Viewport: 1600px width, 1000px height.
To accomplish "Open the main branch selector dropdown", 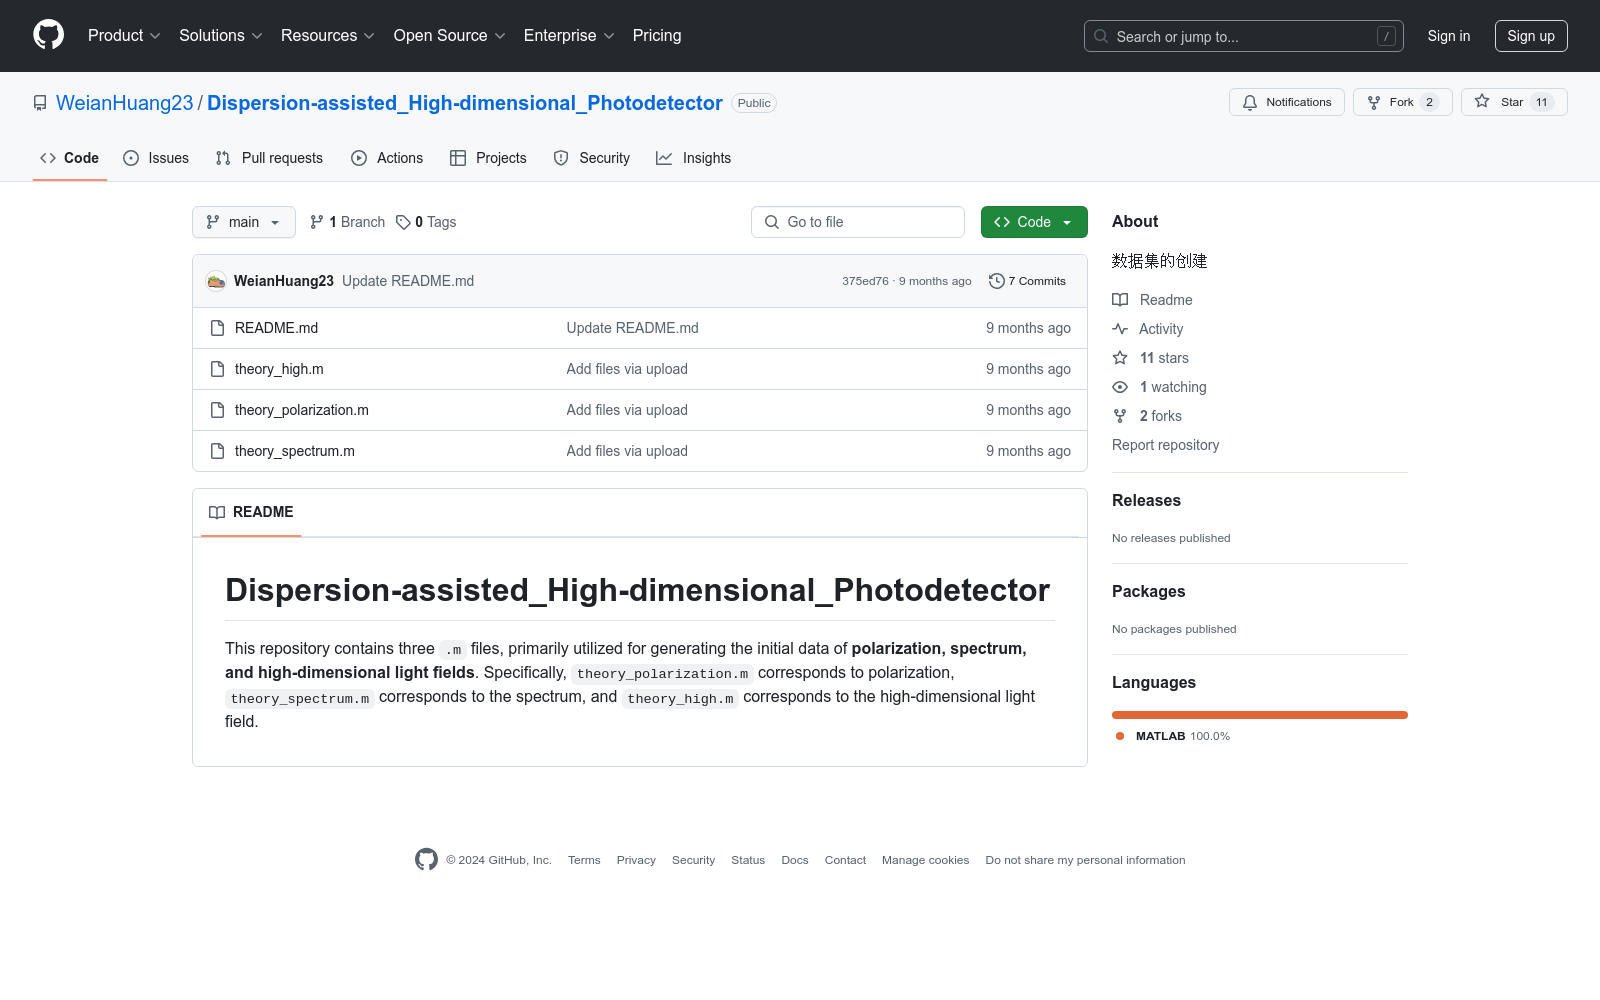I will click(x=244, y=222).
